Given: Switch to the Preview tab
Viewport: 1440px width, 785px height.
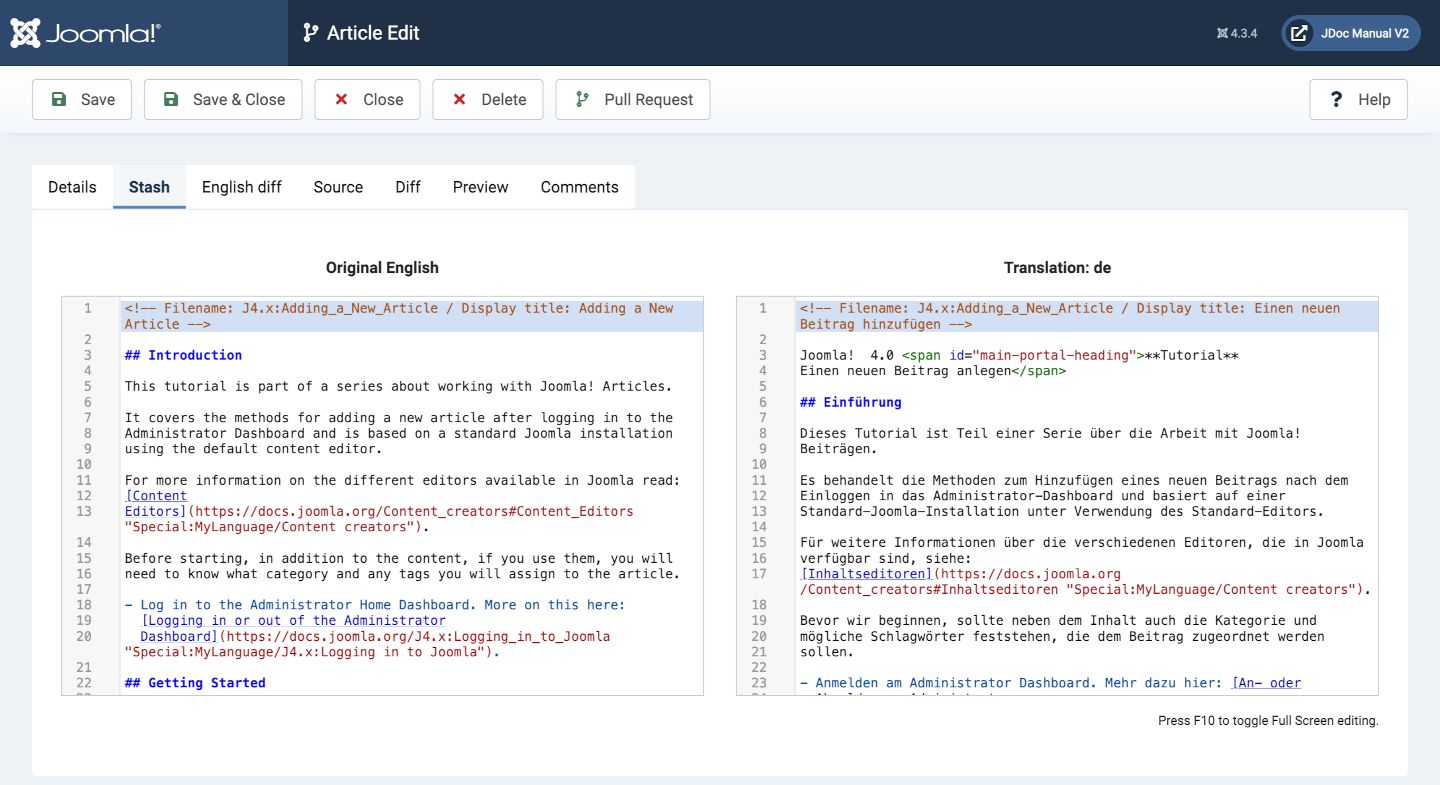Looking at the screenshot, I should pyautogui.click(x=481, y=187).
